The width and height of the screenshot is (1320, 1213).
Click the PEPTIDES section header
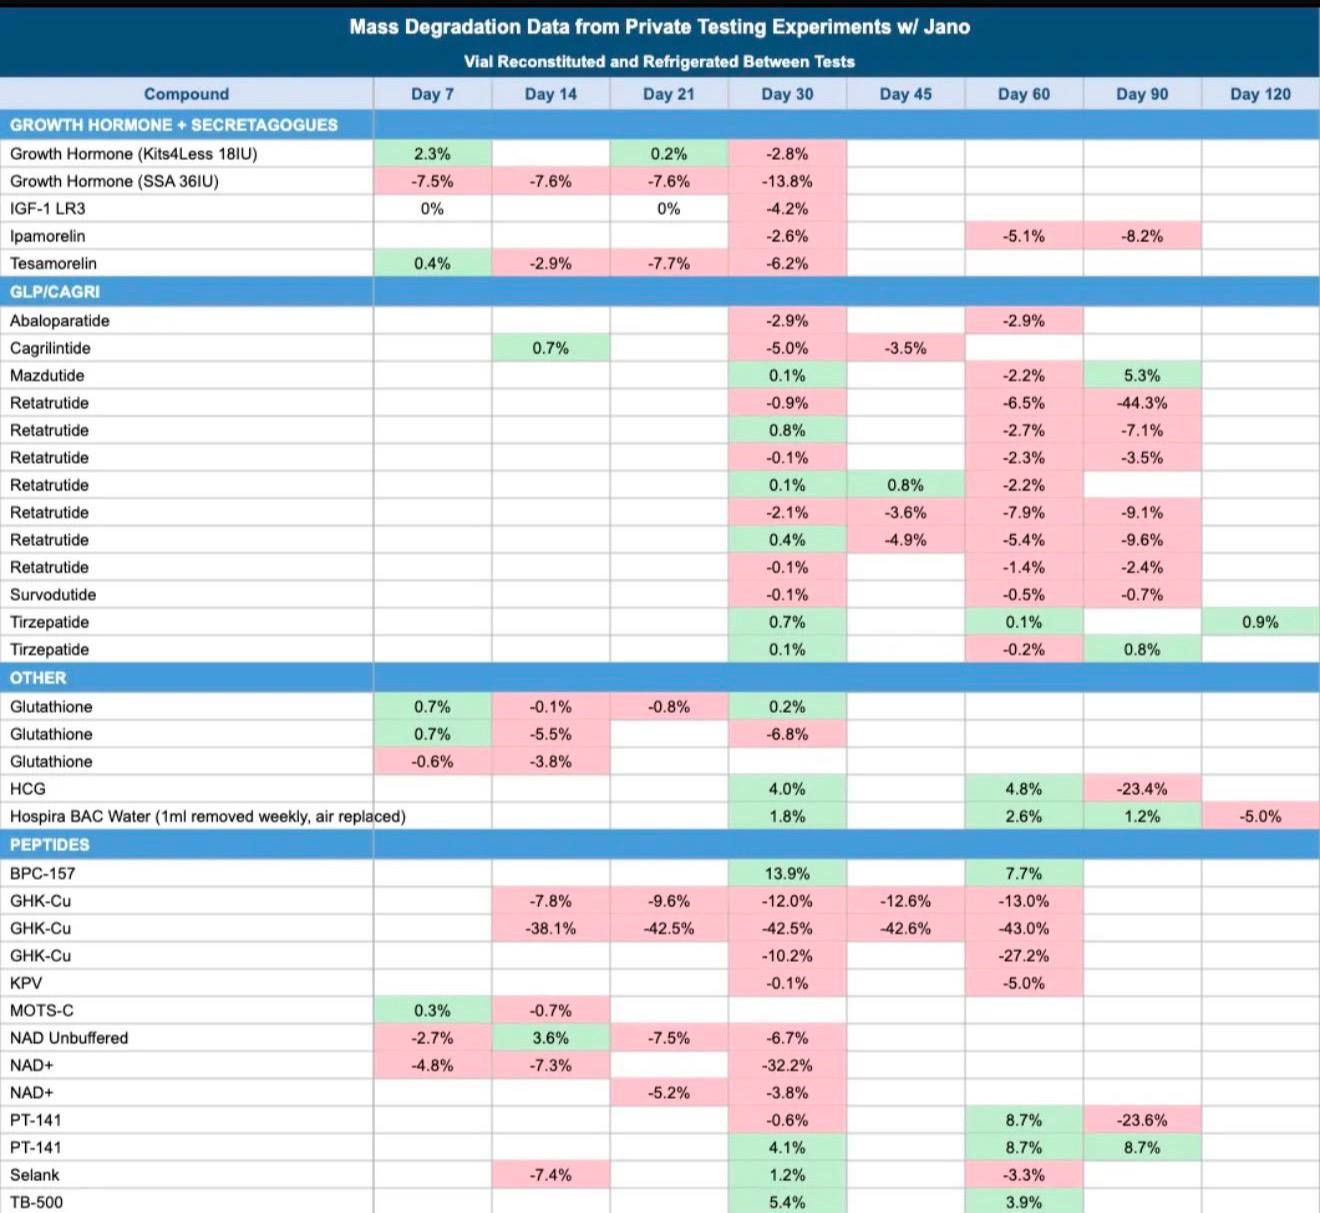tap(50, 845)
